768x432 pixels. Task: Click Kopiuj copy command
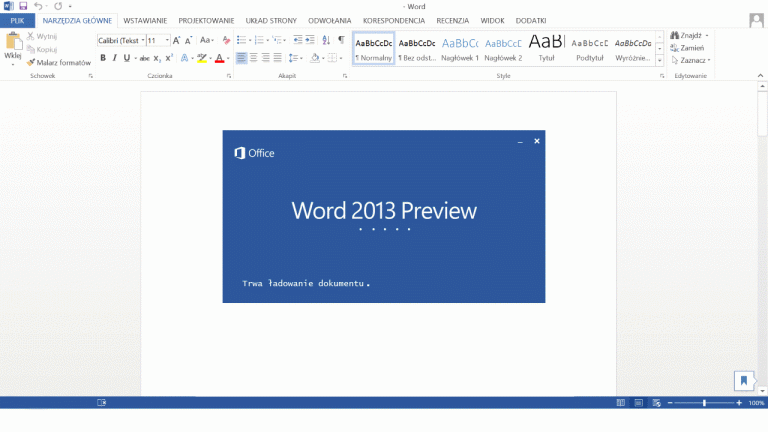click(42, 49)
